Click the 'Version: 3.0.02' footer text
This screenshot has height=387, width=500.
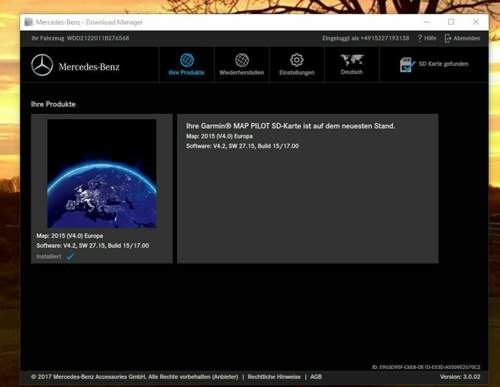pyautogui.click(x=460, y=377)
